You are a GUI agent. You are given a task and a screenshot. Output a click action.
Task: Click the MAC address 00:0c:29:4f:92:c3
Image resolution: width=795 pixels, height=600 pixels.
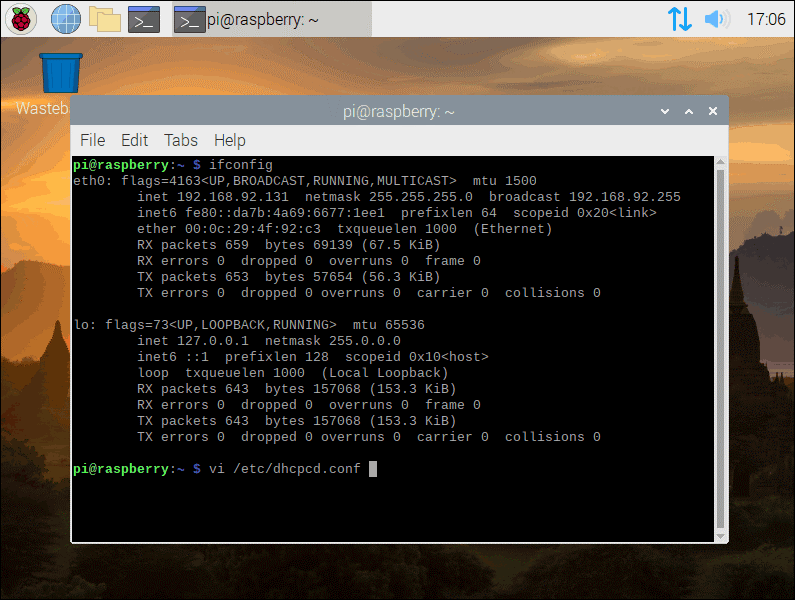[x=252, y=229]
